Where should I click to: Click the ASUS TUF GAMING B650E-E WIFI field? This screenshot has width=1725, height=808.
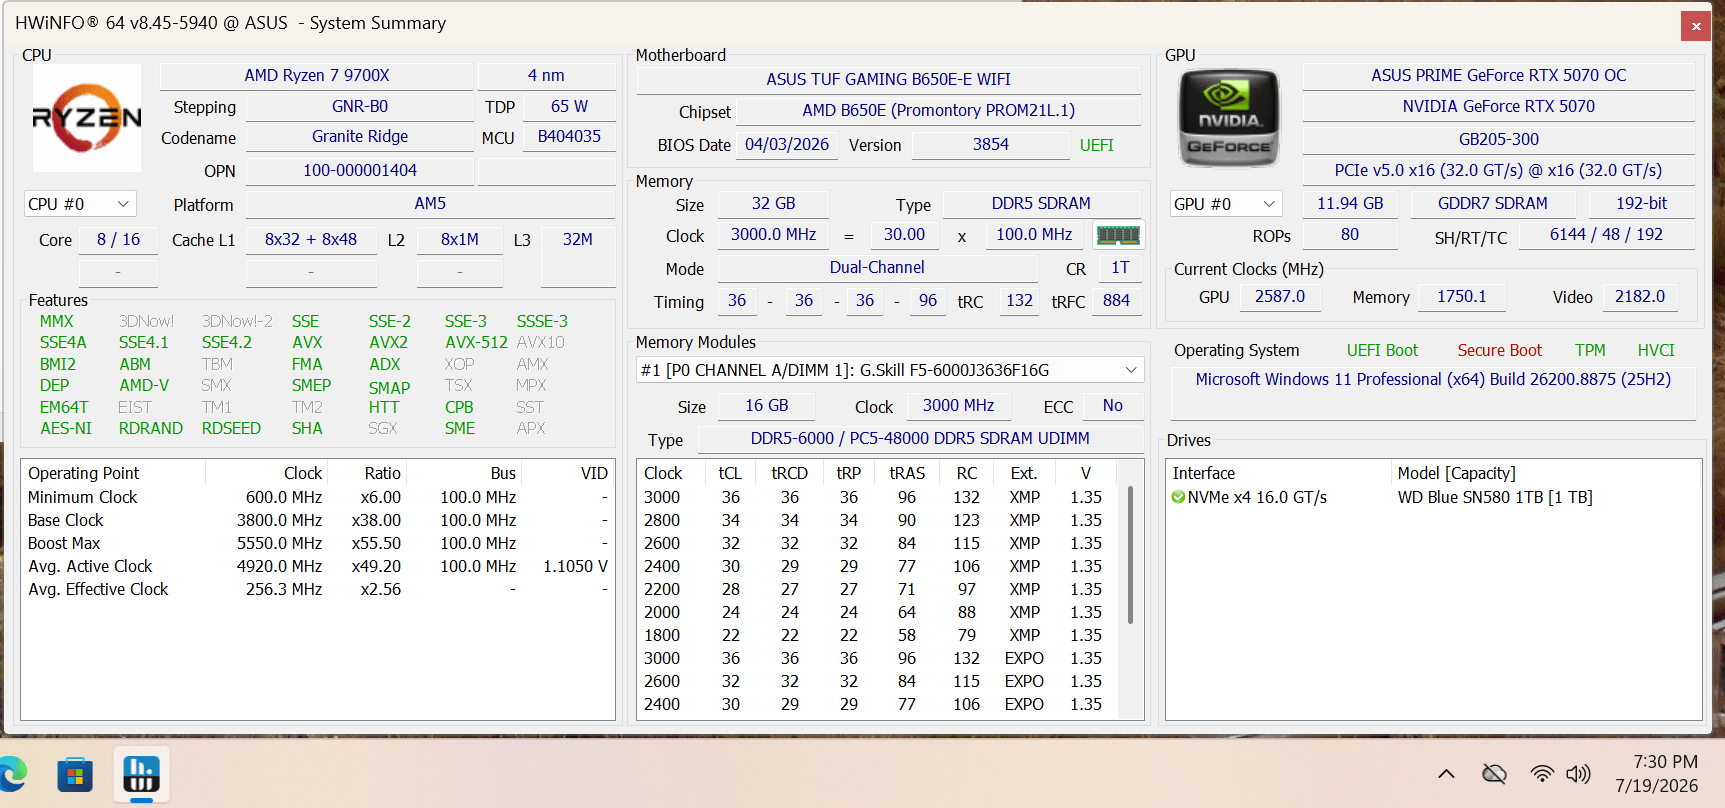(x=888, y=79)
